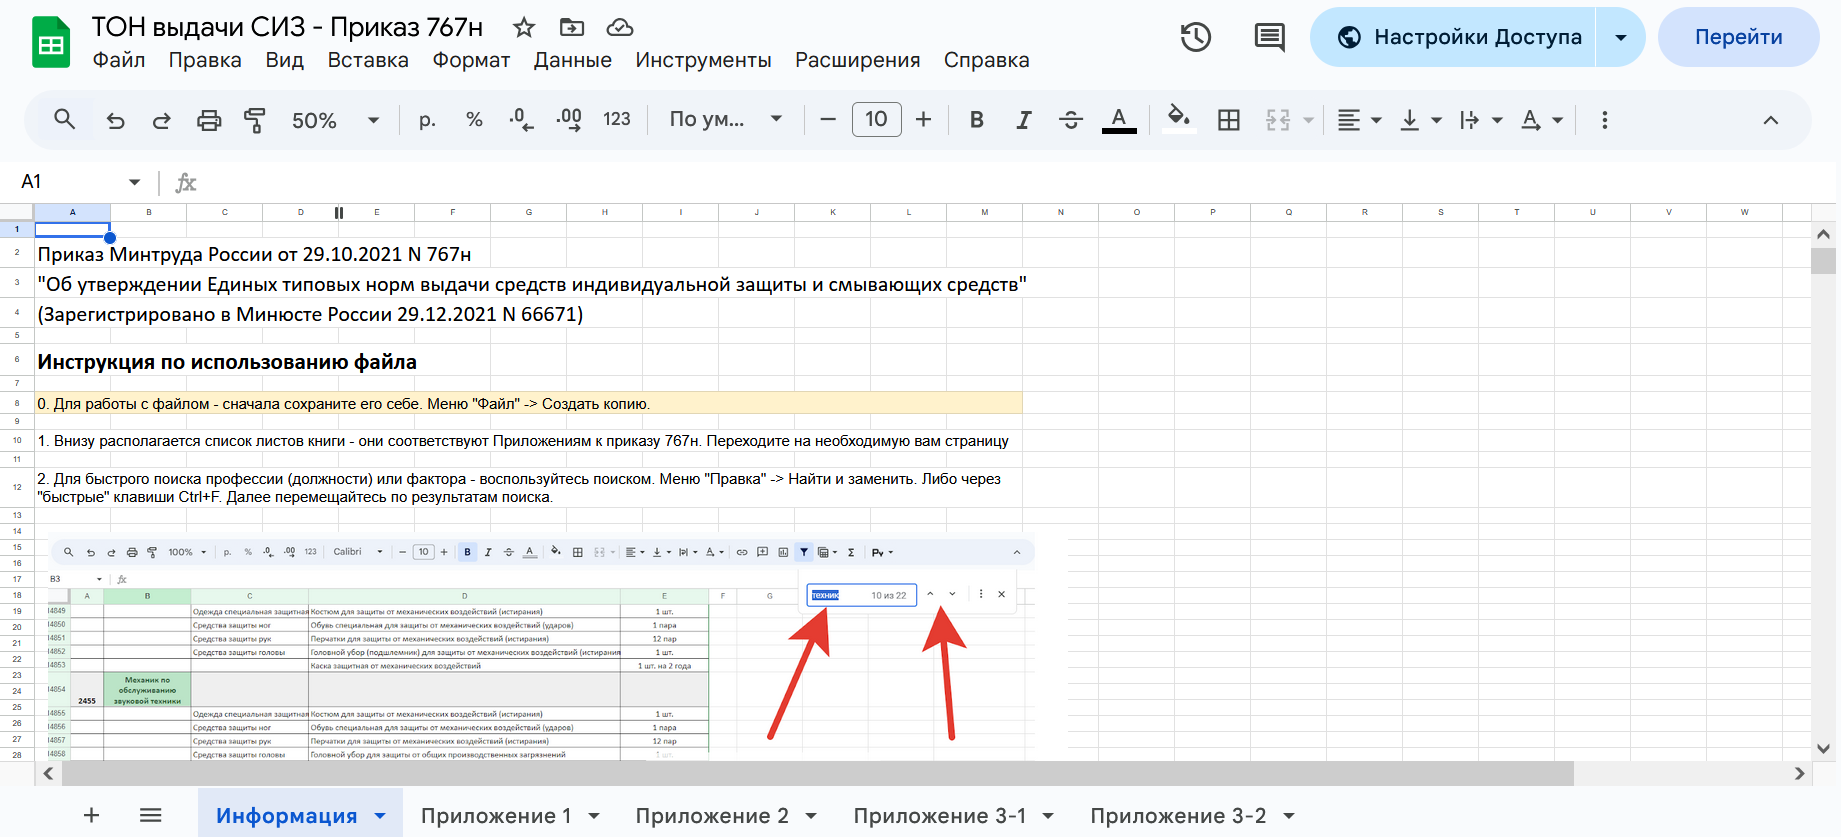Open the search magnifier tool
The image size is (1841, 837).
65,120
